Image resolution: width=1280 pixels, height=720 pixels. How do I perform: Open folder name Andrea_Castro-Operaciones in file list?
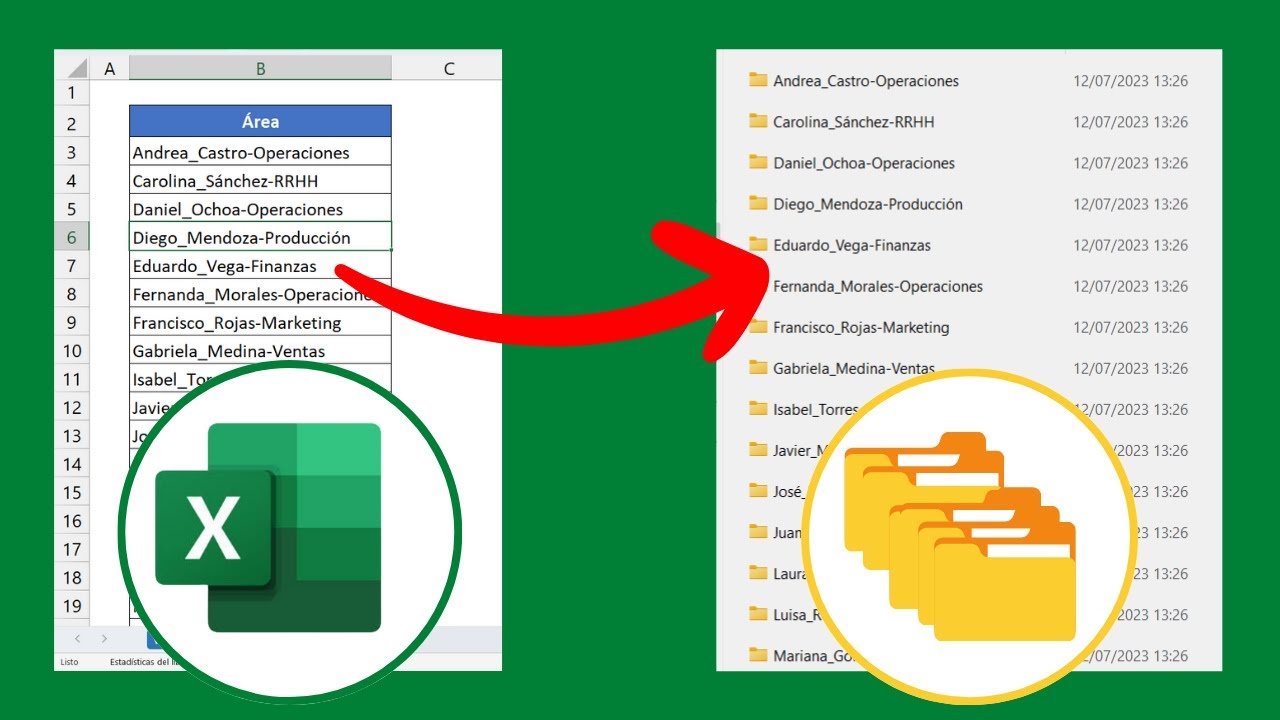point(866,81)
